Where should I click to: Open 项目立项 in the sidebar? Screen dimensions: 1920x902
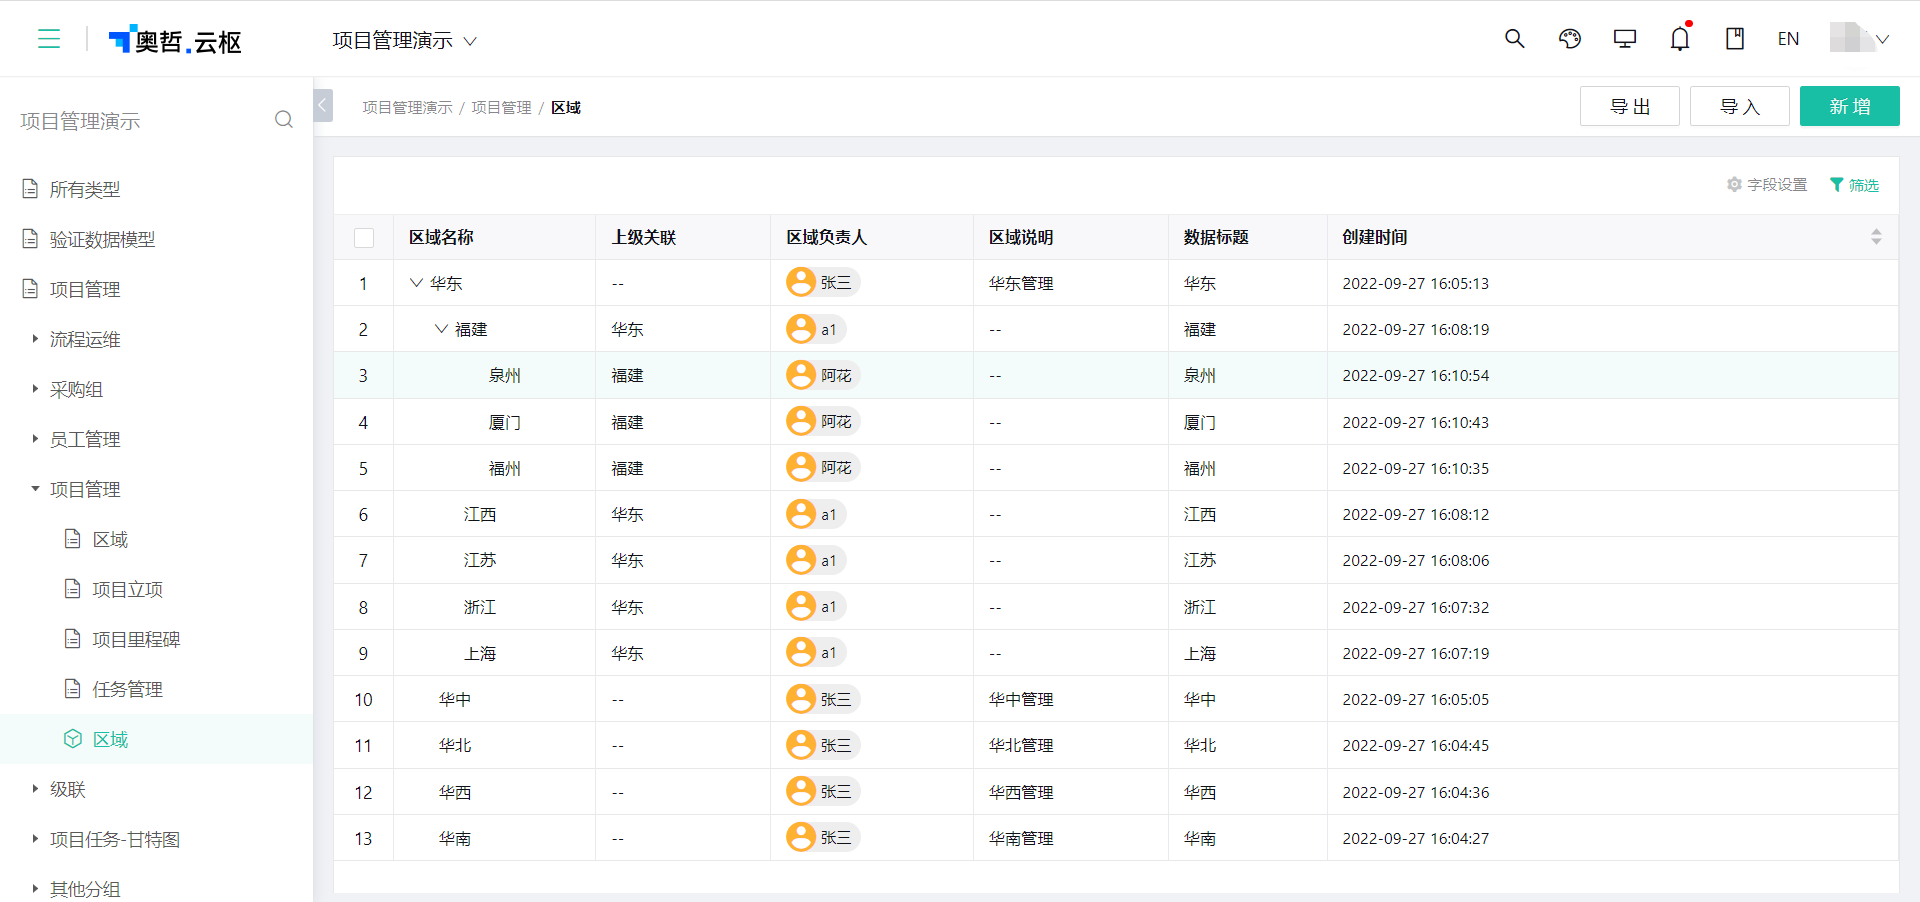127,589
